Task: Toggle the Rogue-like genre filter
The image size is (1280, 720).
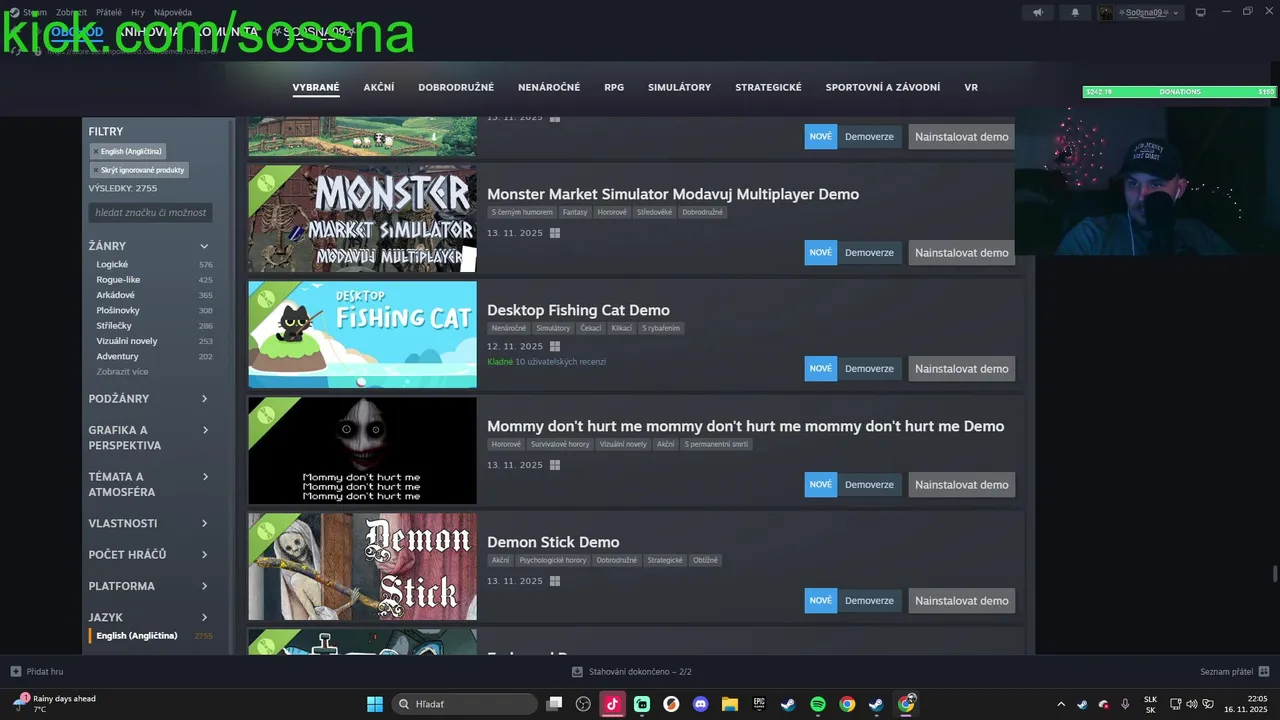Action: click(x=152, y=280)
